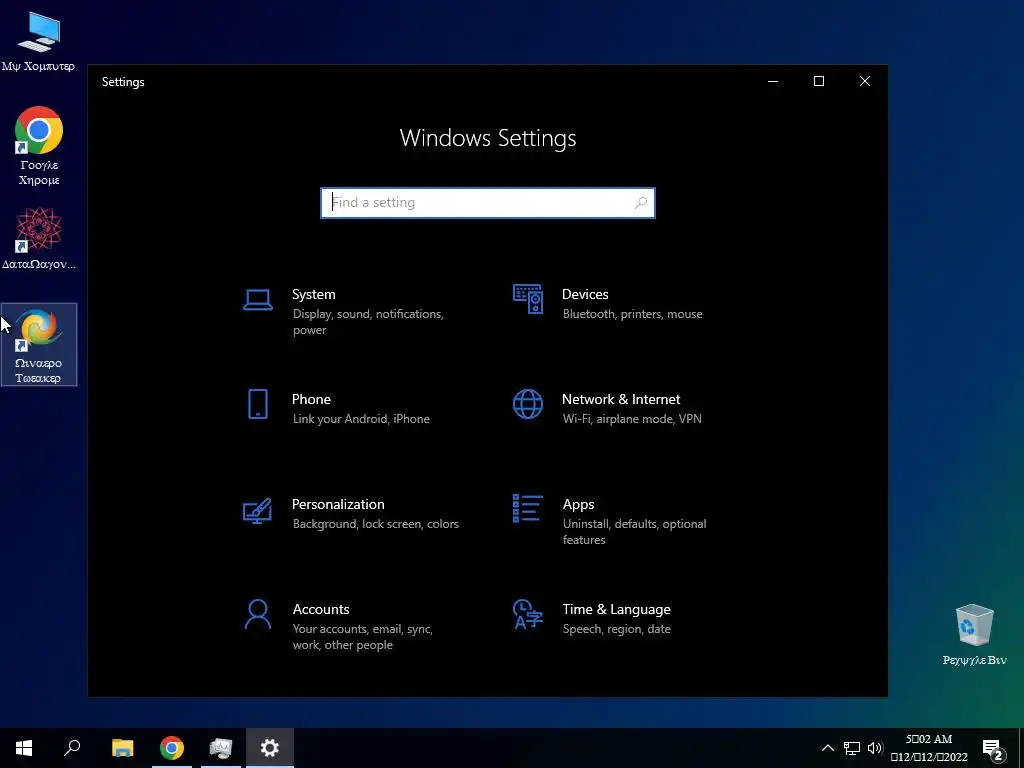
Task: Select the Winaero Tweaker desktop shortcut
Action: click(x=39, y=344)
